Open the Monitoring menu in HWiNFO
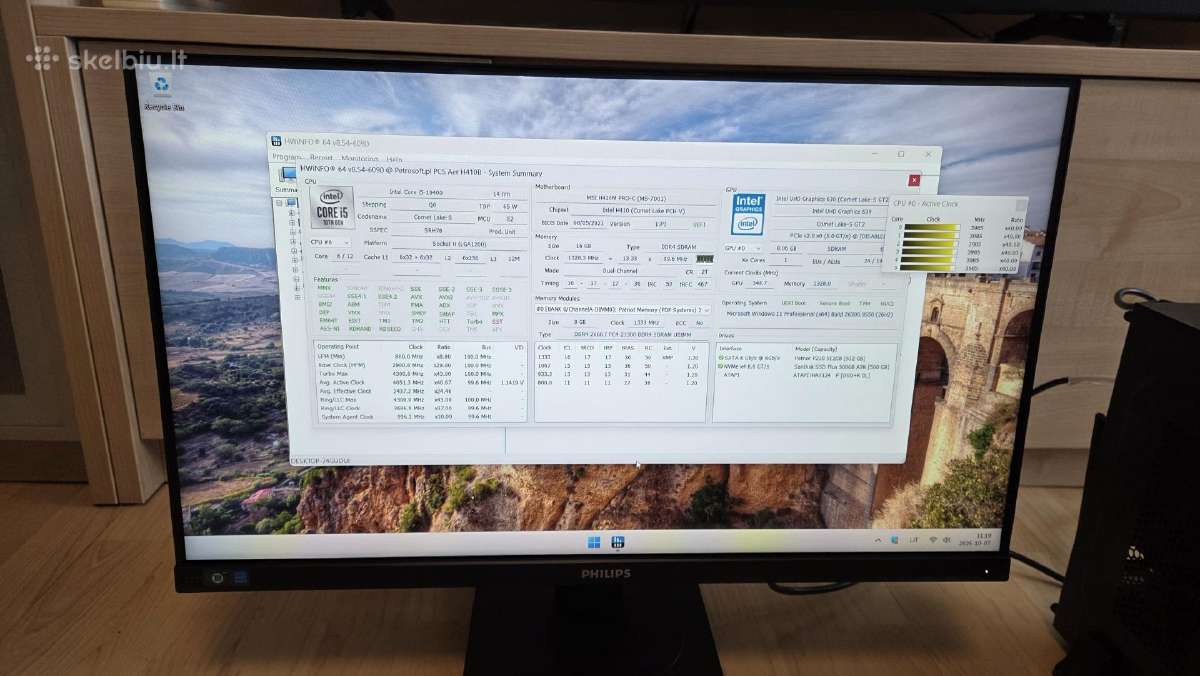Viewport: 1200px width, 676px height. 359,158
